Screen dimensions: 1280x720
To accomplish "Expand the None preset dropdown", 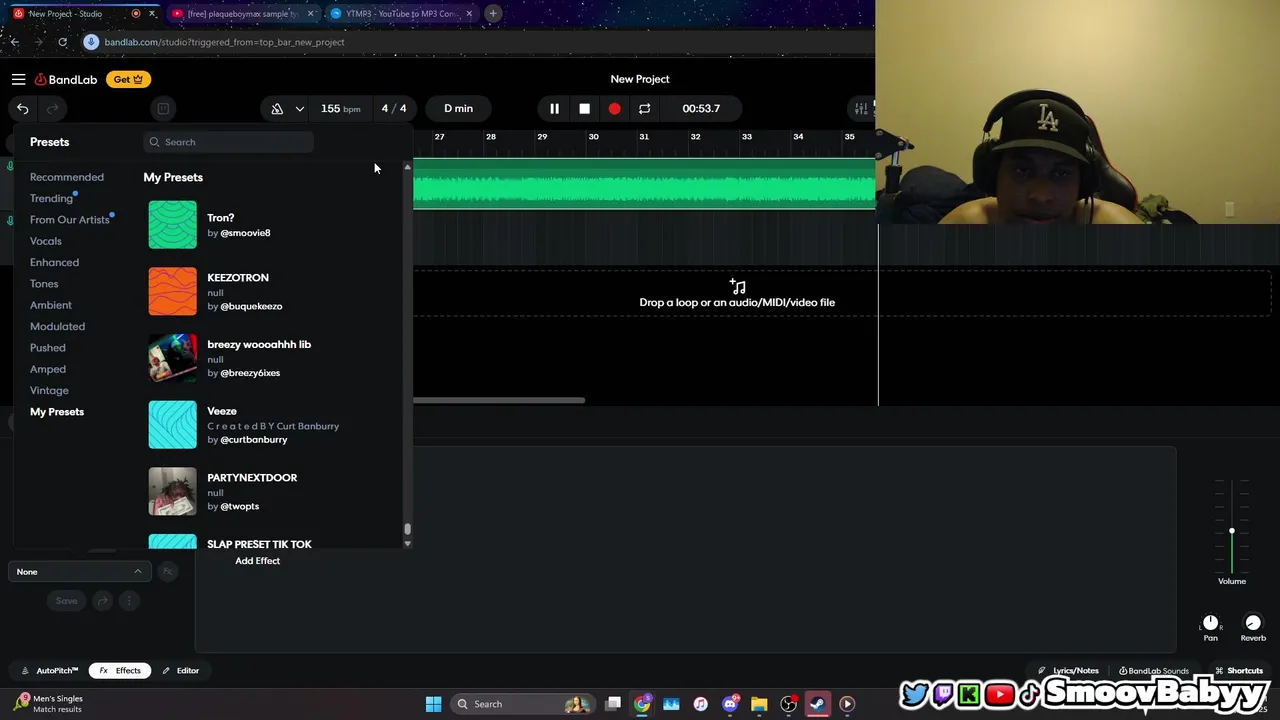I will [x=79, y=572].
